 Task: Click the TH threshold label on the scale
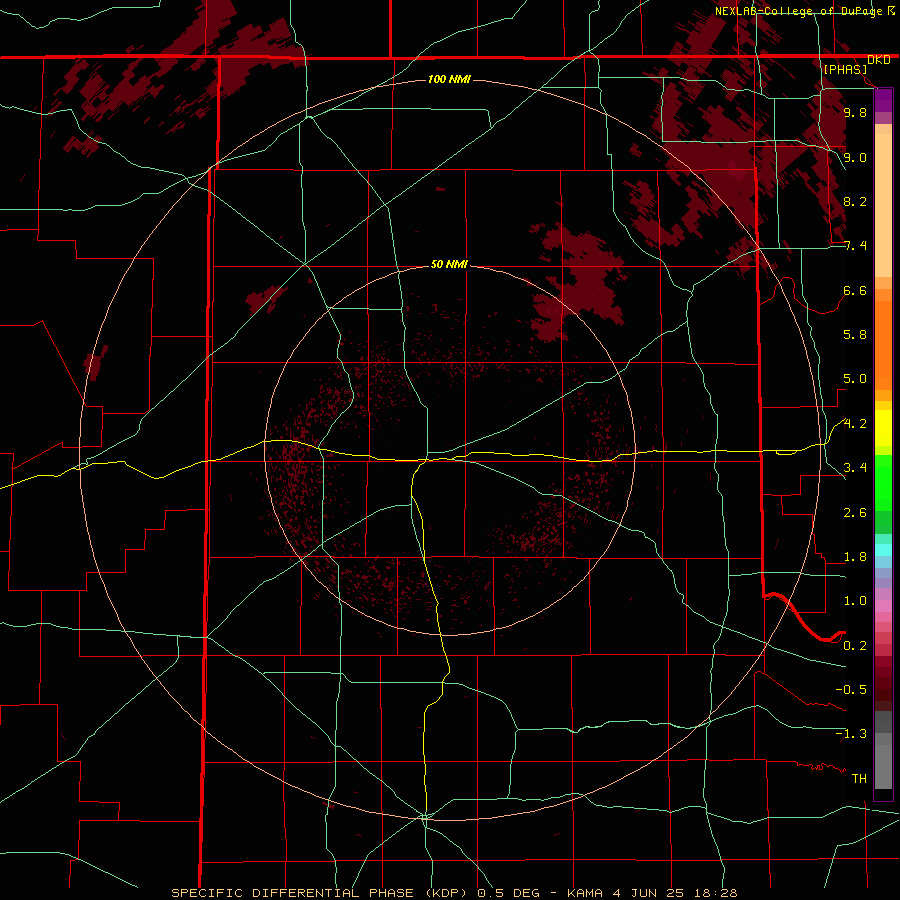(x=859, y=779)
